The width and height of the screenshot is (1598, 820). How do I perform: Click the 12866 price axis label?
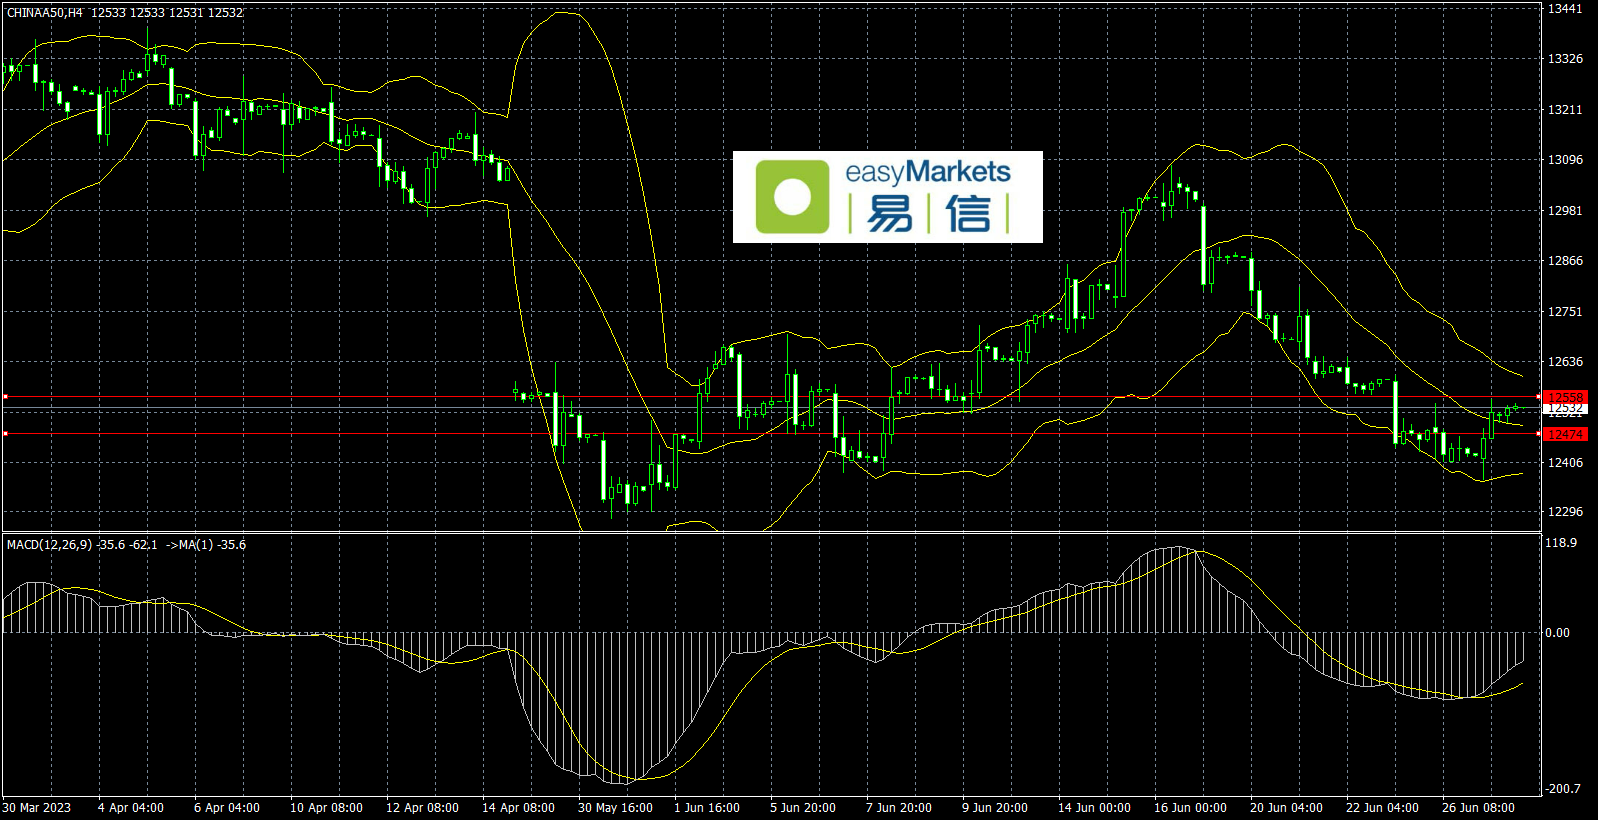tap(1565, 261)
